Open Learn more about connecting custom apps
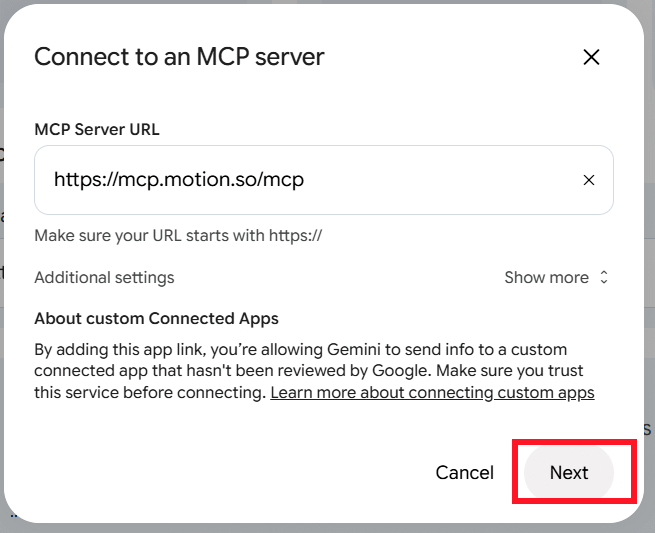Screen dimensions: 655x533 pos(432,393)
